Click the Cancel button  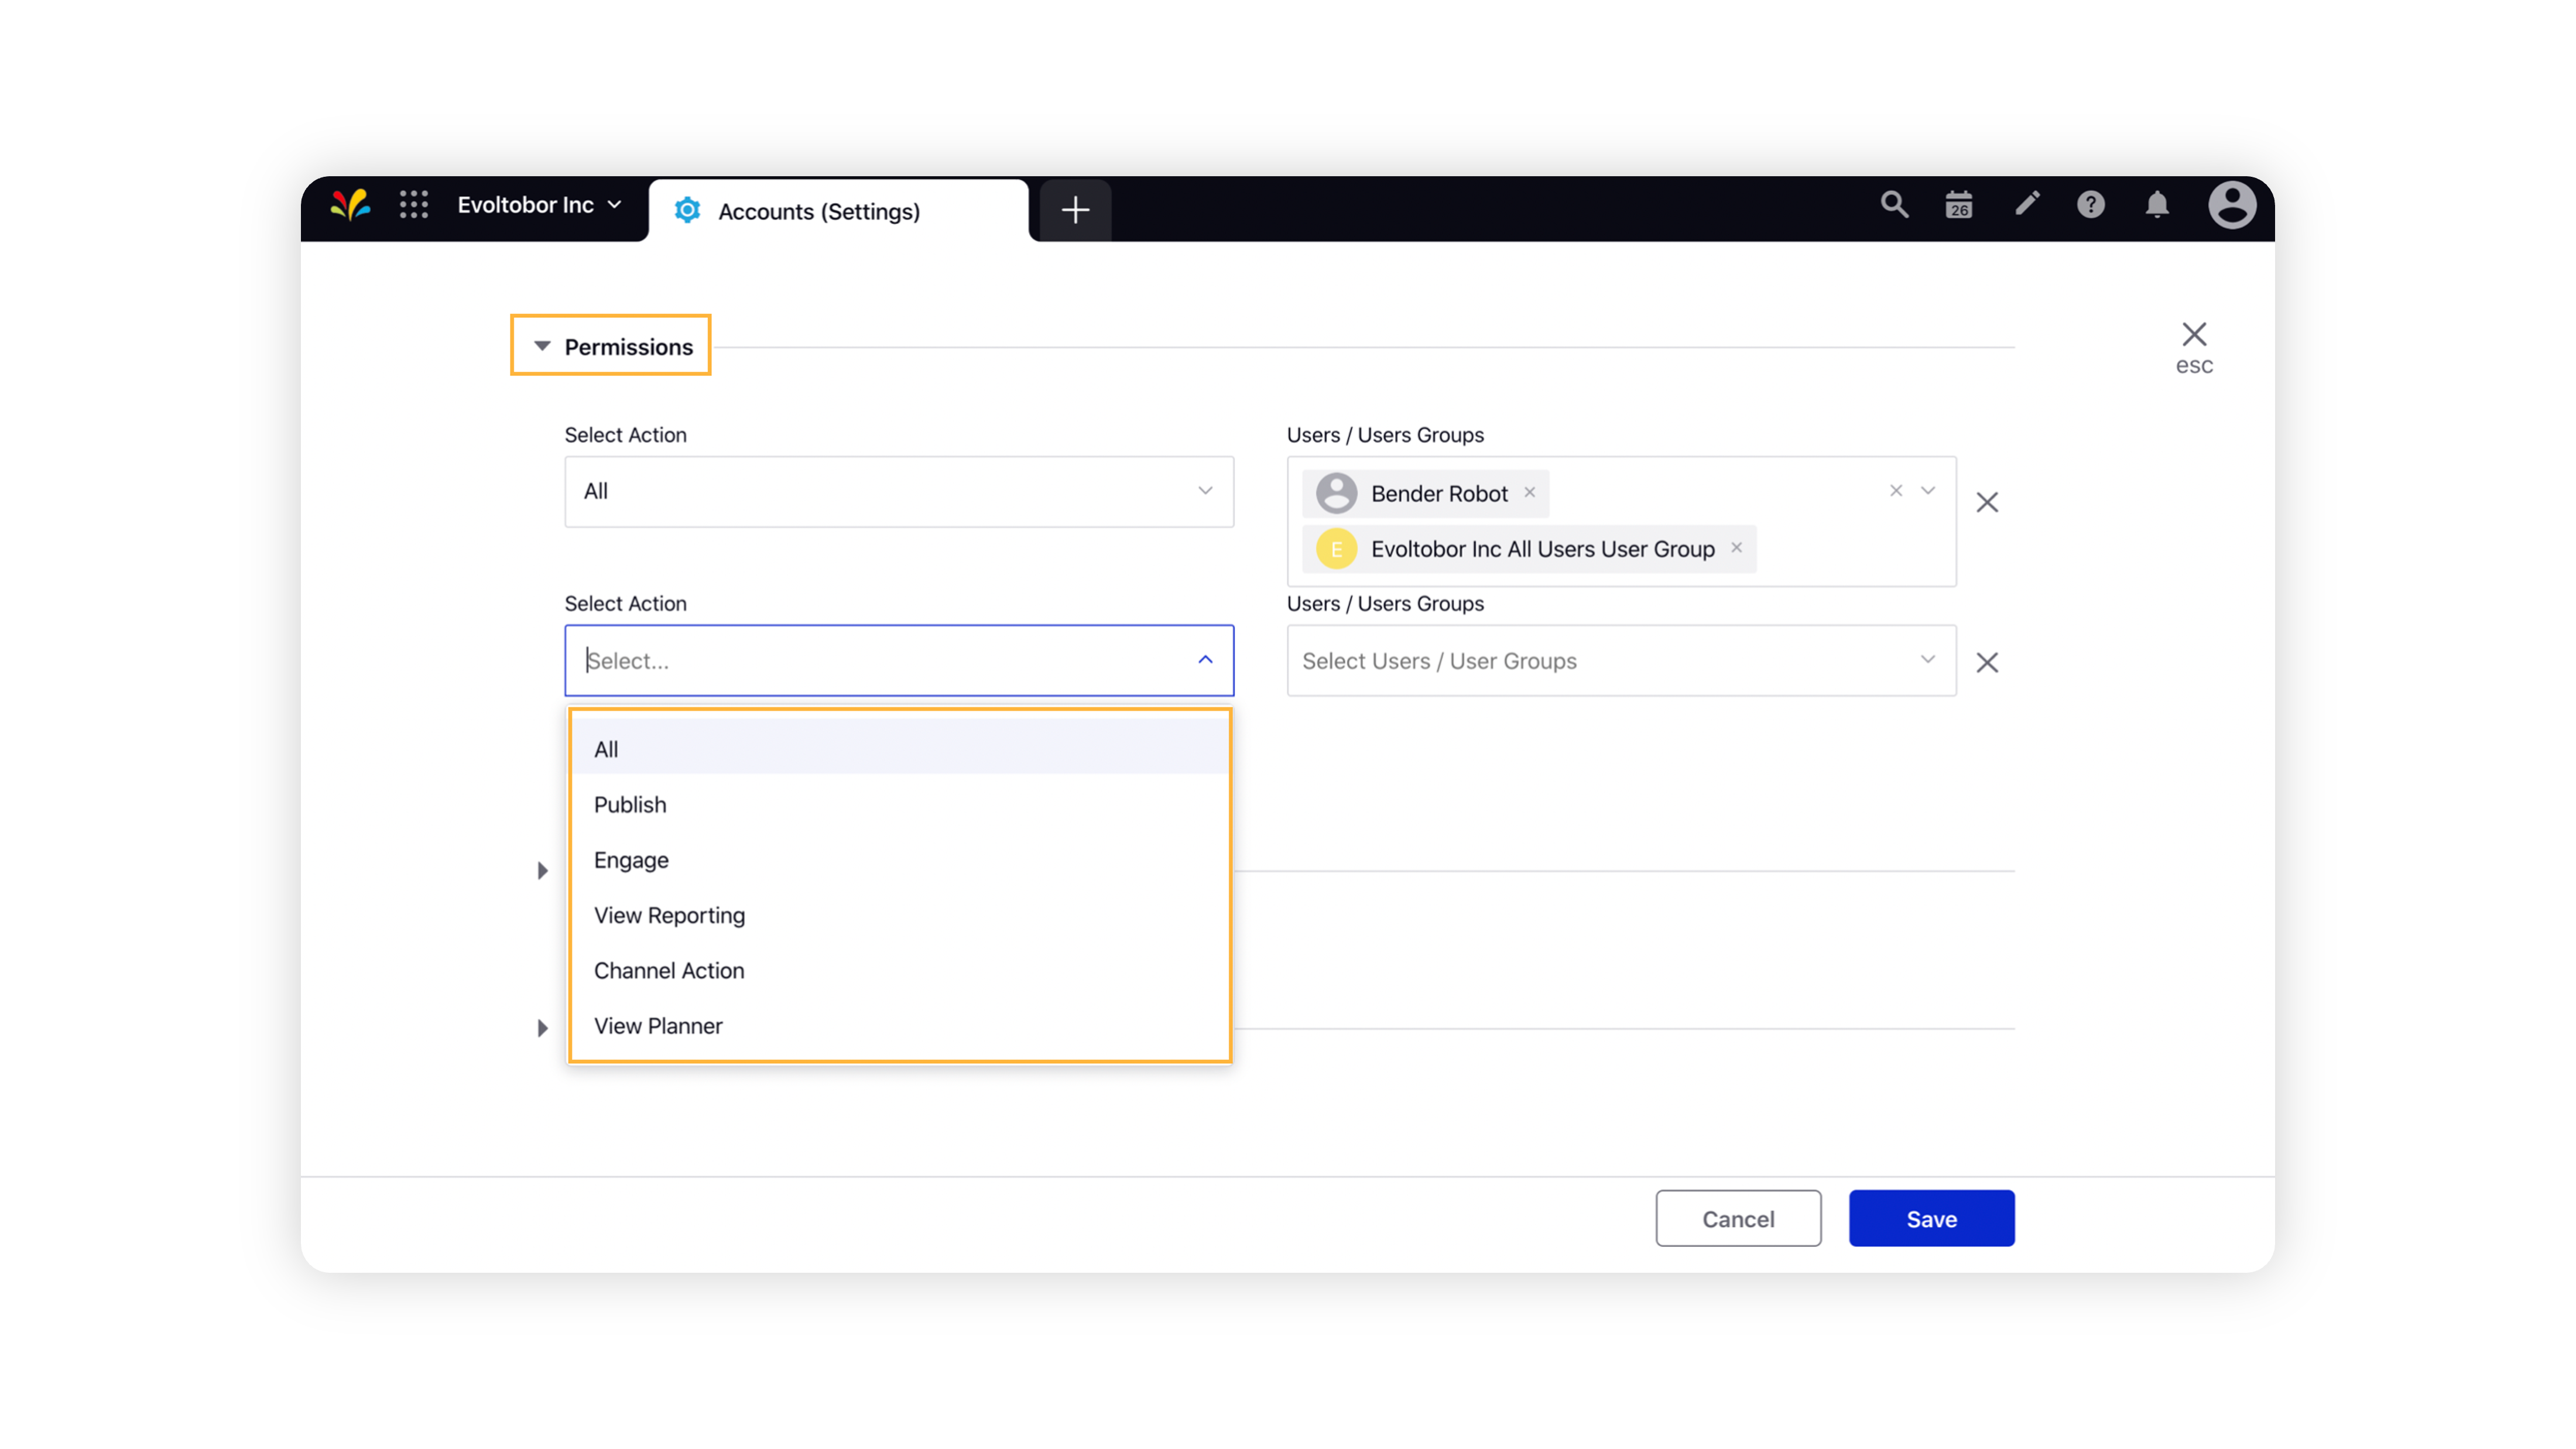1738,1219
